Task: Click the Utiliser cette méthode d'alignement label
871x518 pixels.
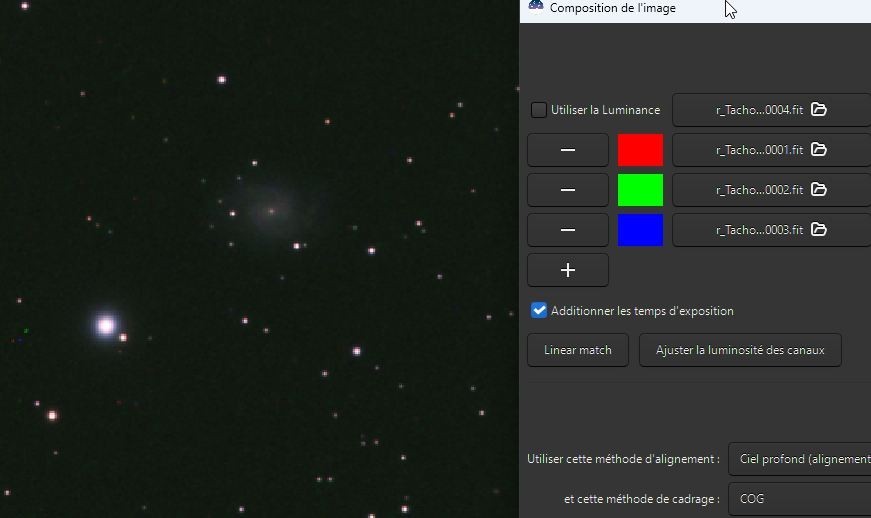Action: click(x=623, y=459)
